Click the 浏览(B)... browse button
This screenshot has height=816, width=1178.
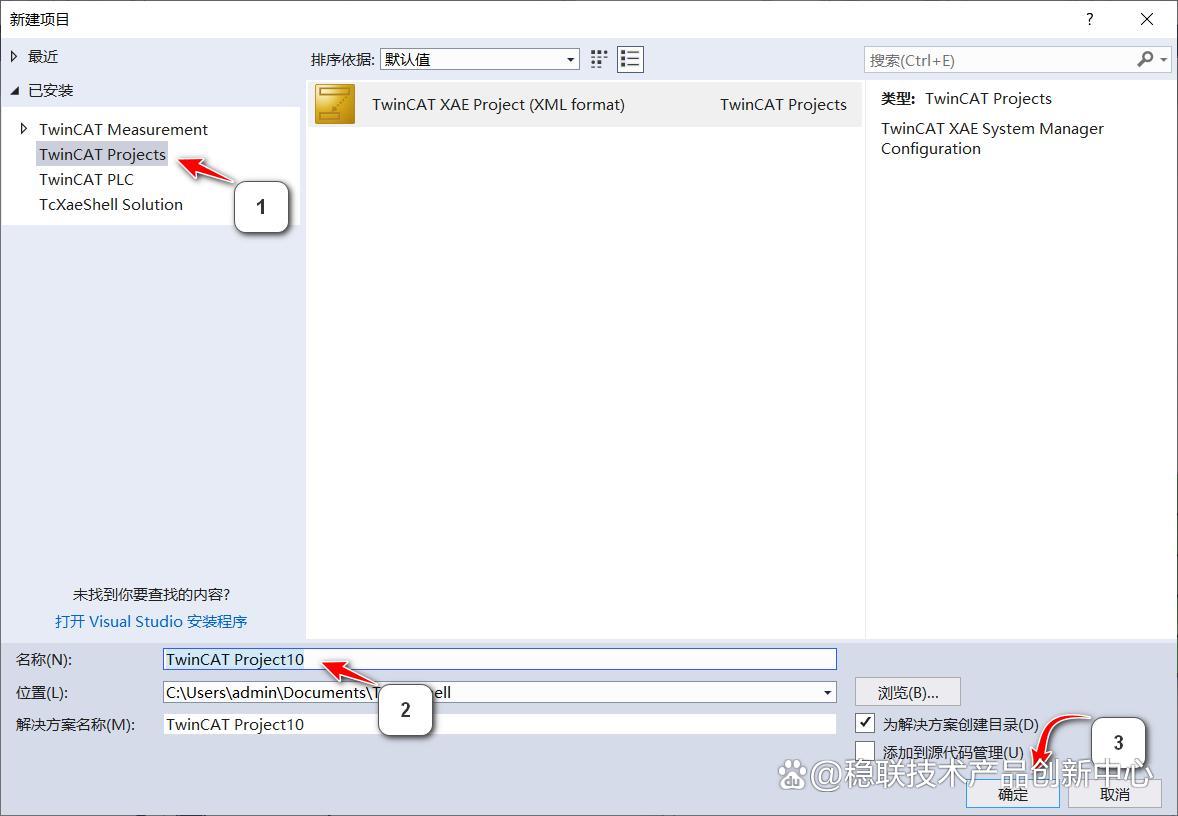click(x=908, y=692)
